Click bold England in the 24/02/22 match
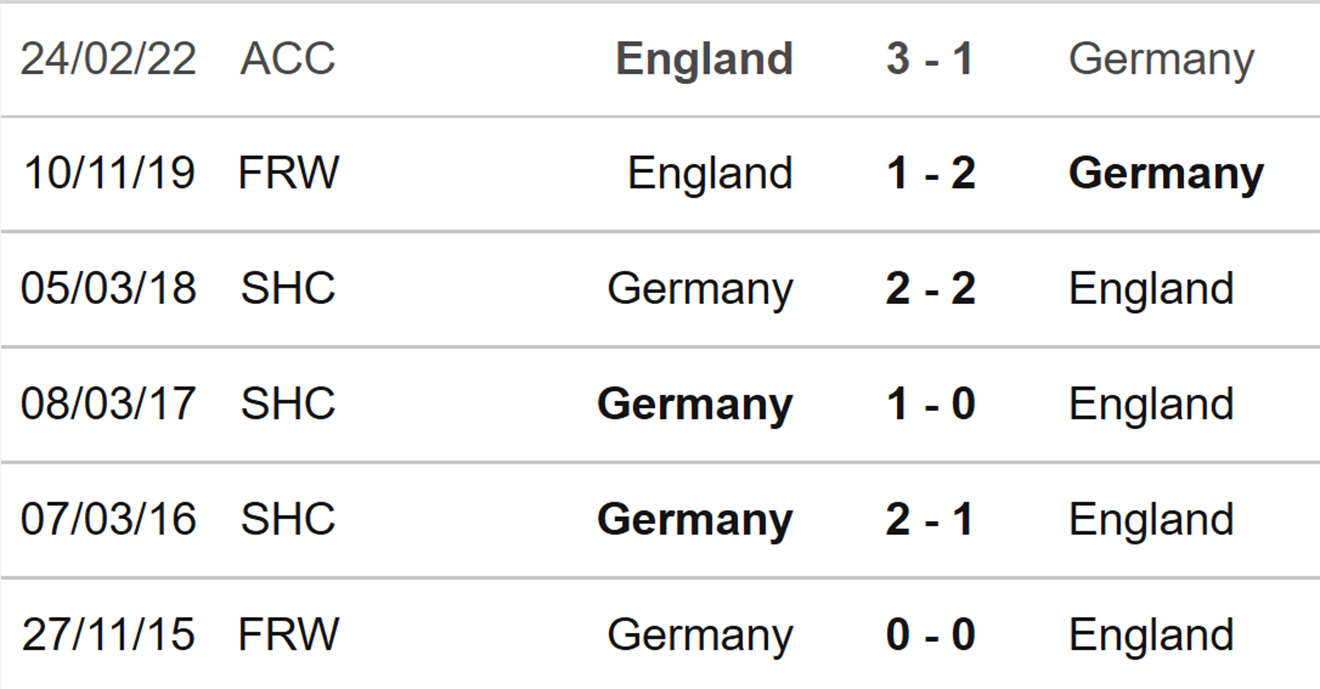 coord(704,59)
